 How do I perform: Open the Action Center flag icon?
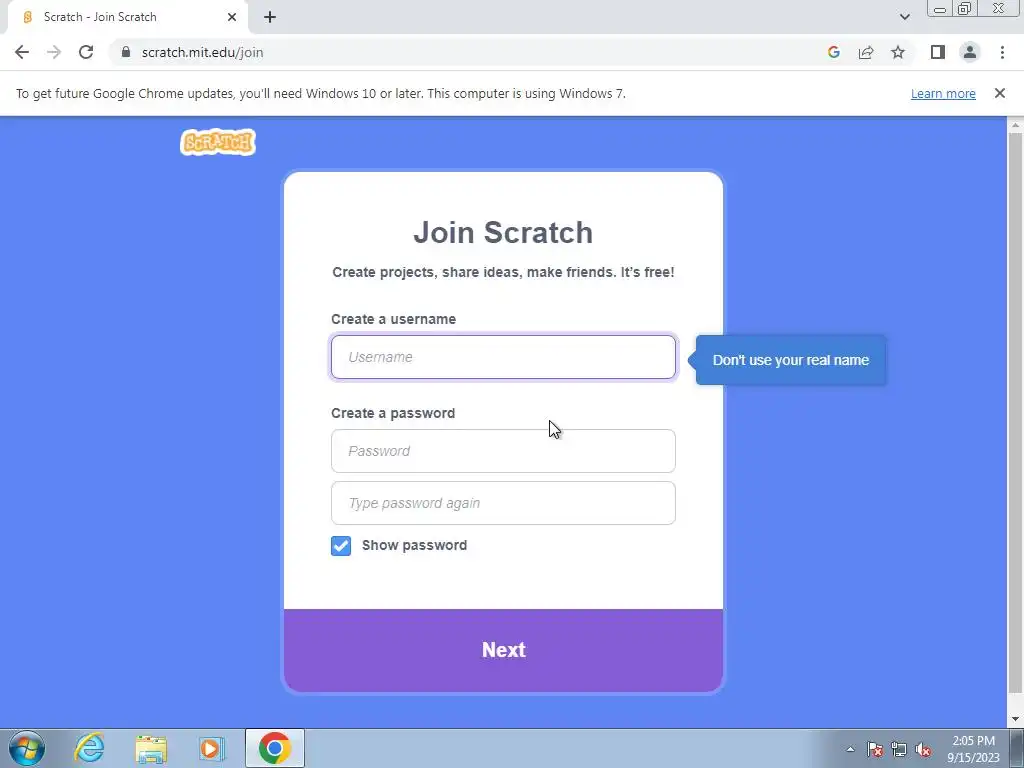coord(875,749)
